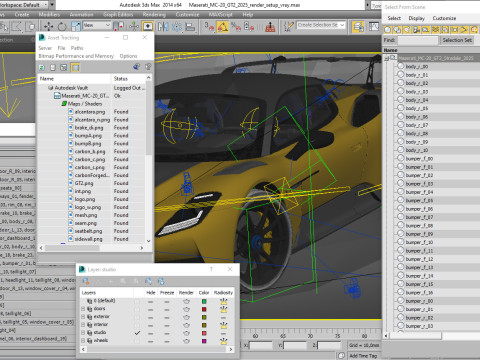Toggle the Spinner Snap icon
480x360 pixels.
point(249,26)
